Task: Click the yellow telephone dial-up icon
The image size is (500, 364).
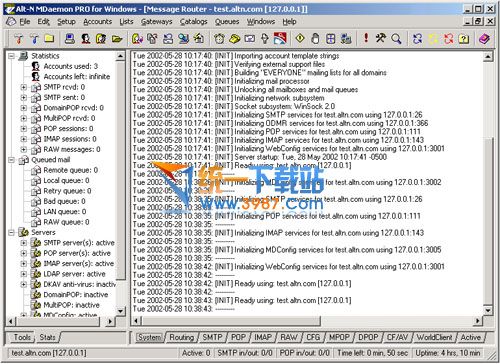Action: 234,39
